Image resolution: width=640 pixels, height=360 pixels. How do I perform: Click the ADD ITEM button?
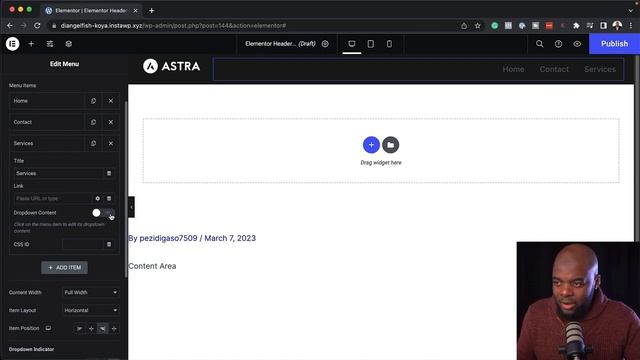(x=64, y=268)
